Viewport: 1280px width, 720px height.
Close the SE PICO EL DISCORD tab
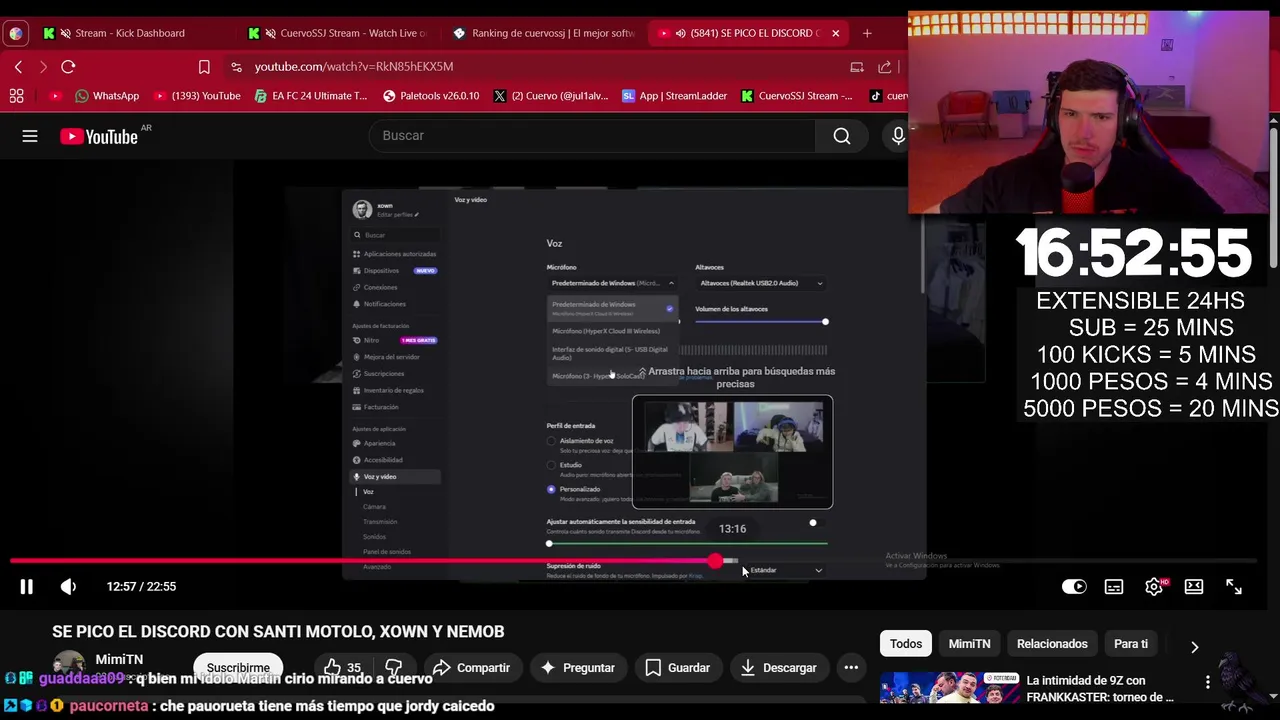(835, 33)
